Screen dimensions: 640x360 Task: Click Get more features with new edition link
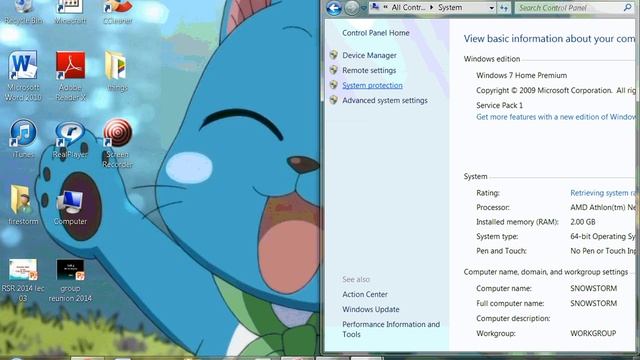click(x=556, y=117)
